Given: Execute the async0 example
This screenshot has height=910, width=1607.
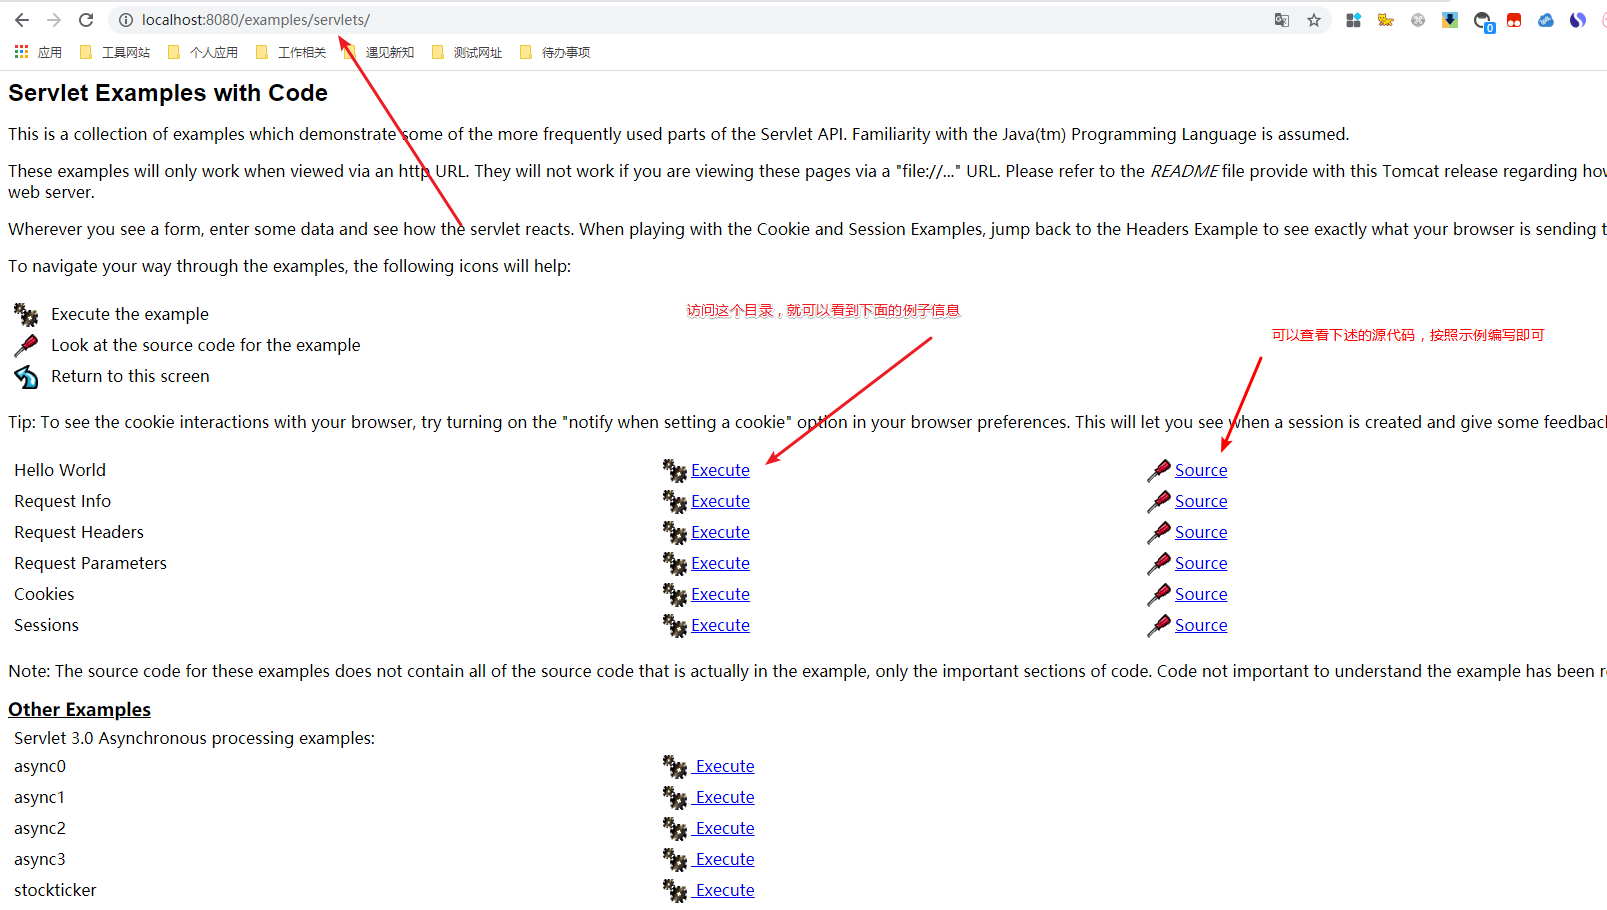Looking at the screenshot, I should 725,766.
